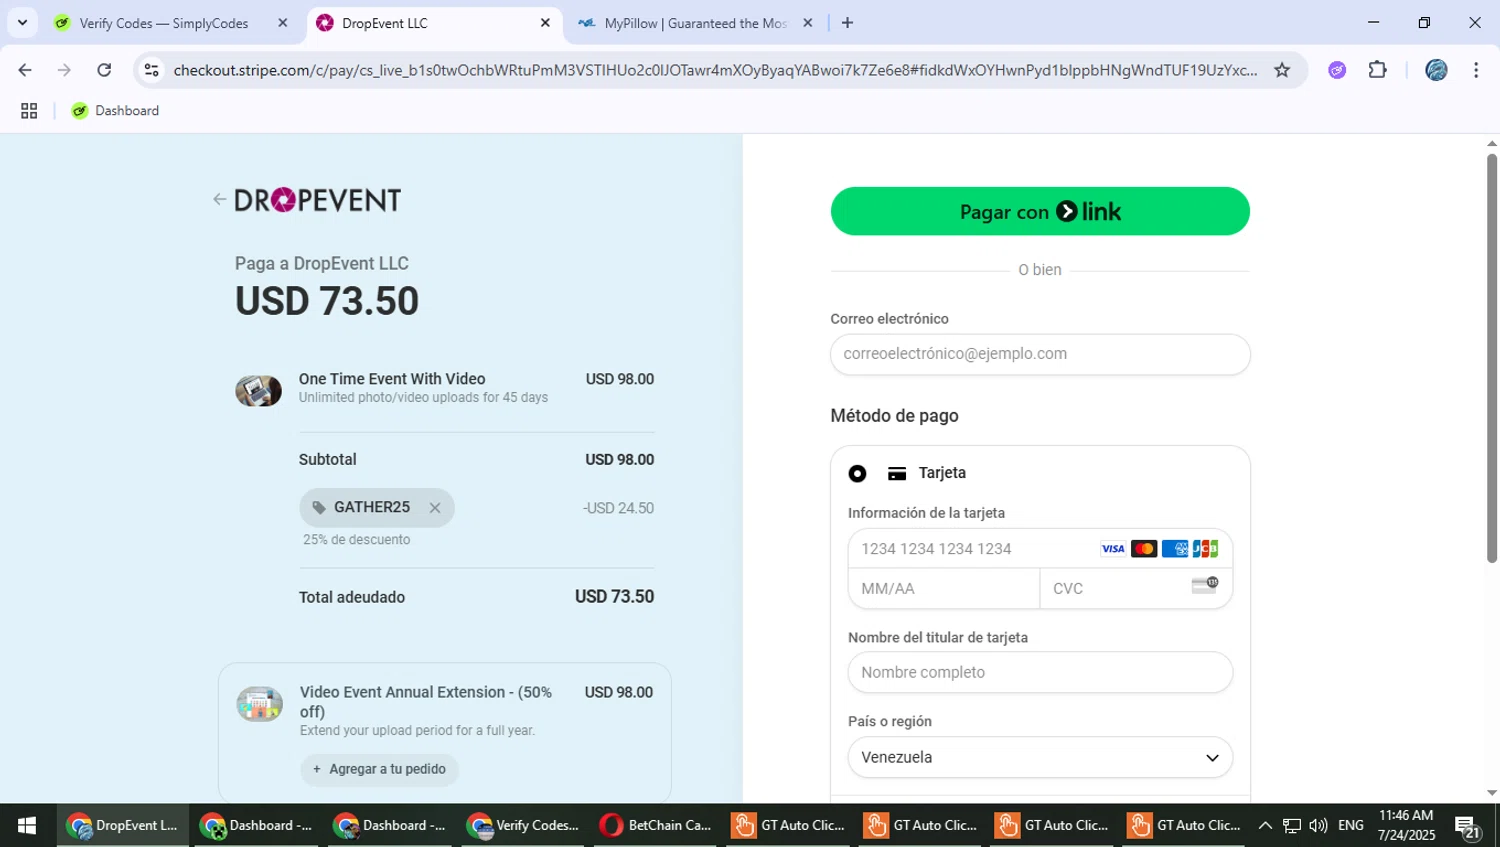Open the taskbar clock showing 11:46 AM
Image resolution: width=1500 pixels, height=847 pixels.
tap(1406, 825)
